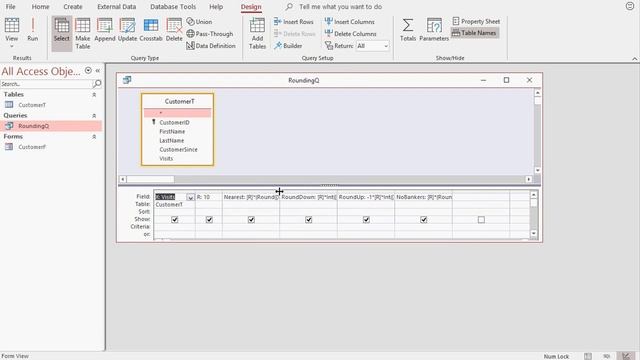Collapse the Forms group in navigation pane

point(94,137)
